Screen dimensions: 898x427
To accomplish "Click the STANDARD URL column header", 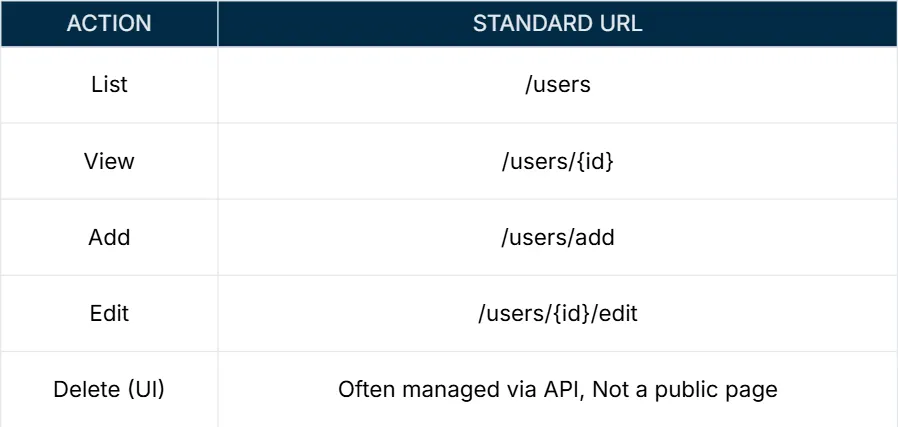I will click(x=557, y=23).
